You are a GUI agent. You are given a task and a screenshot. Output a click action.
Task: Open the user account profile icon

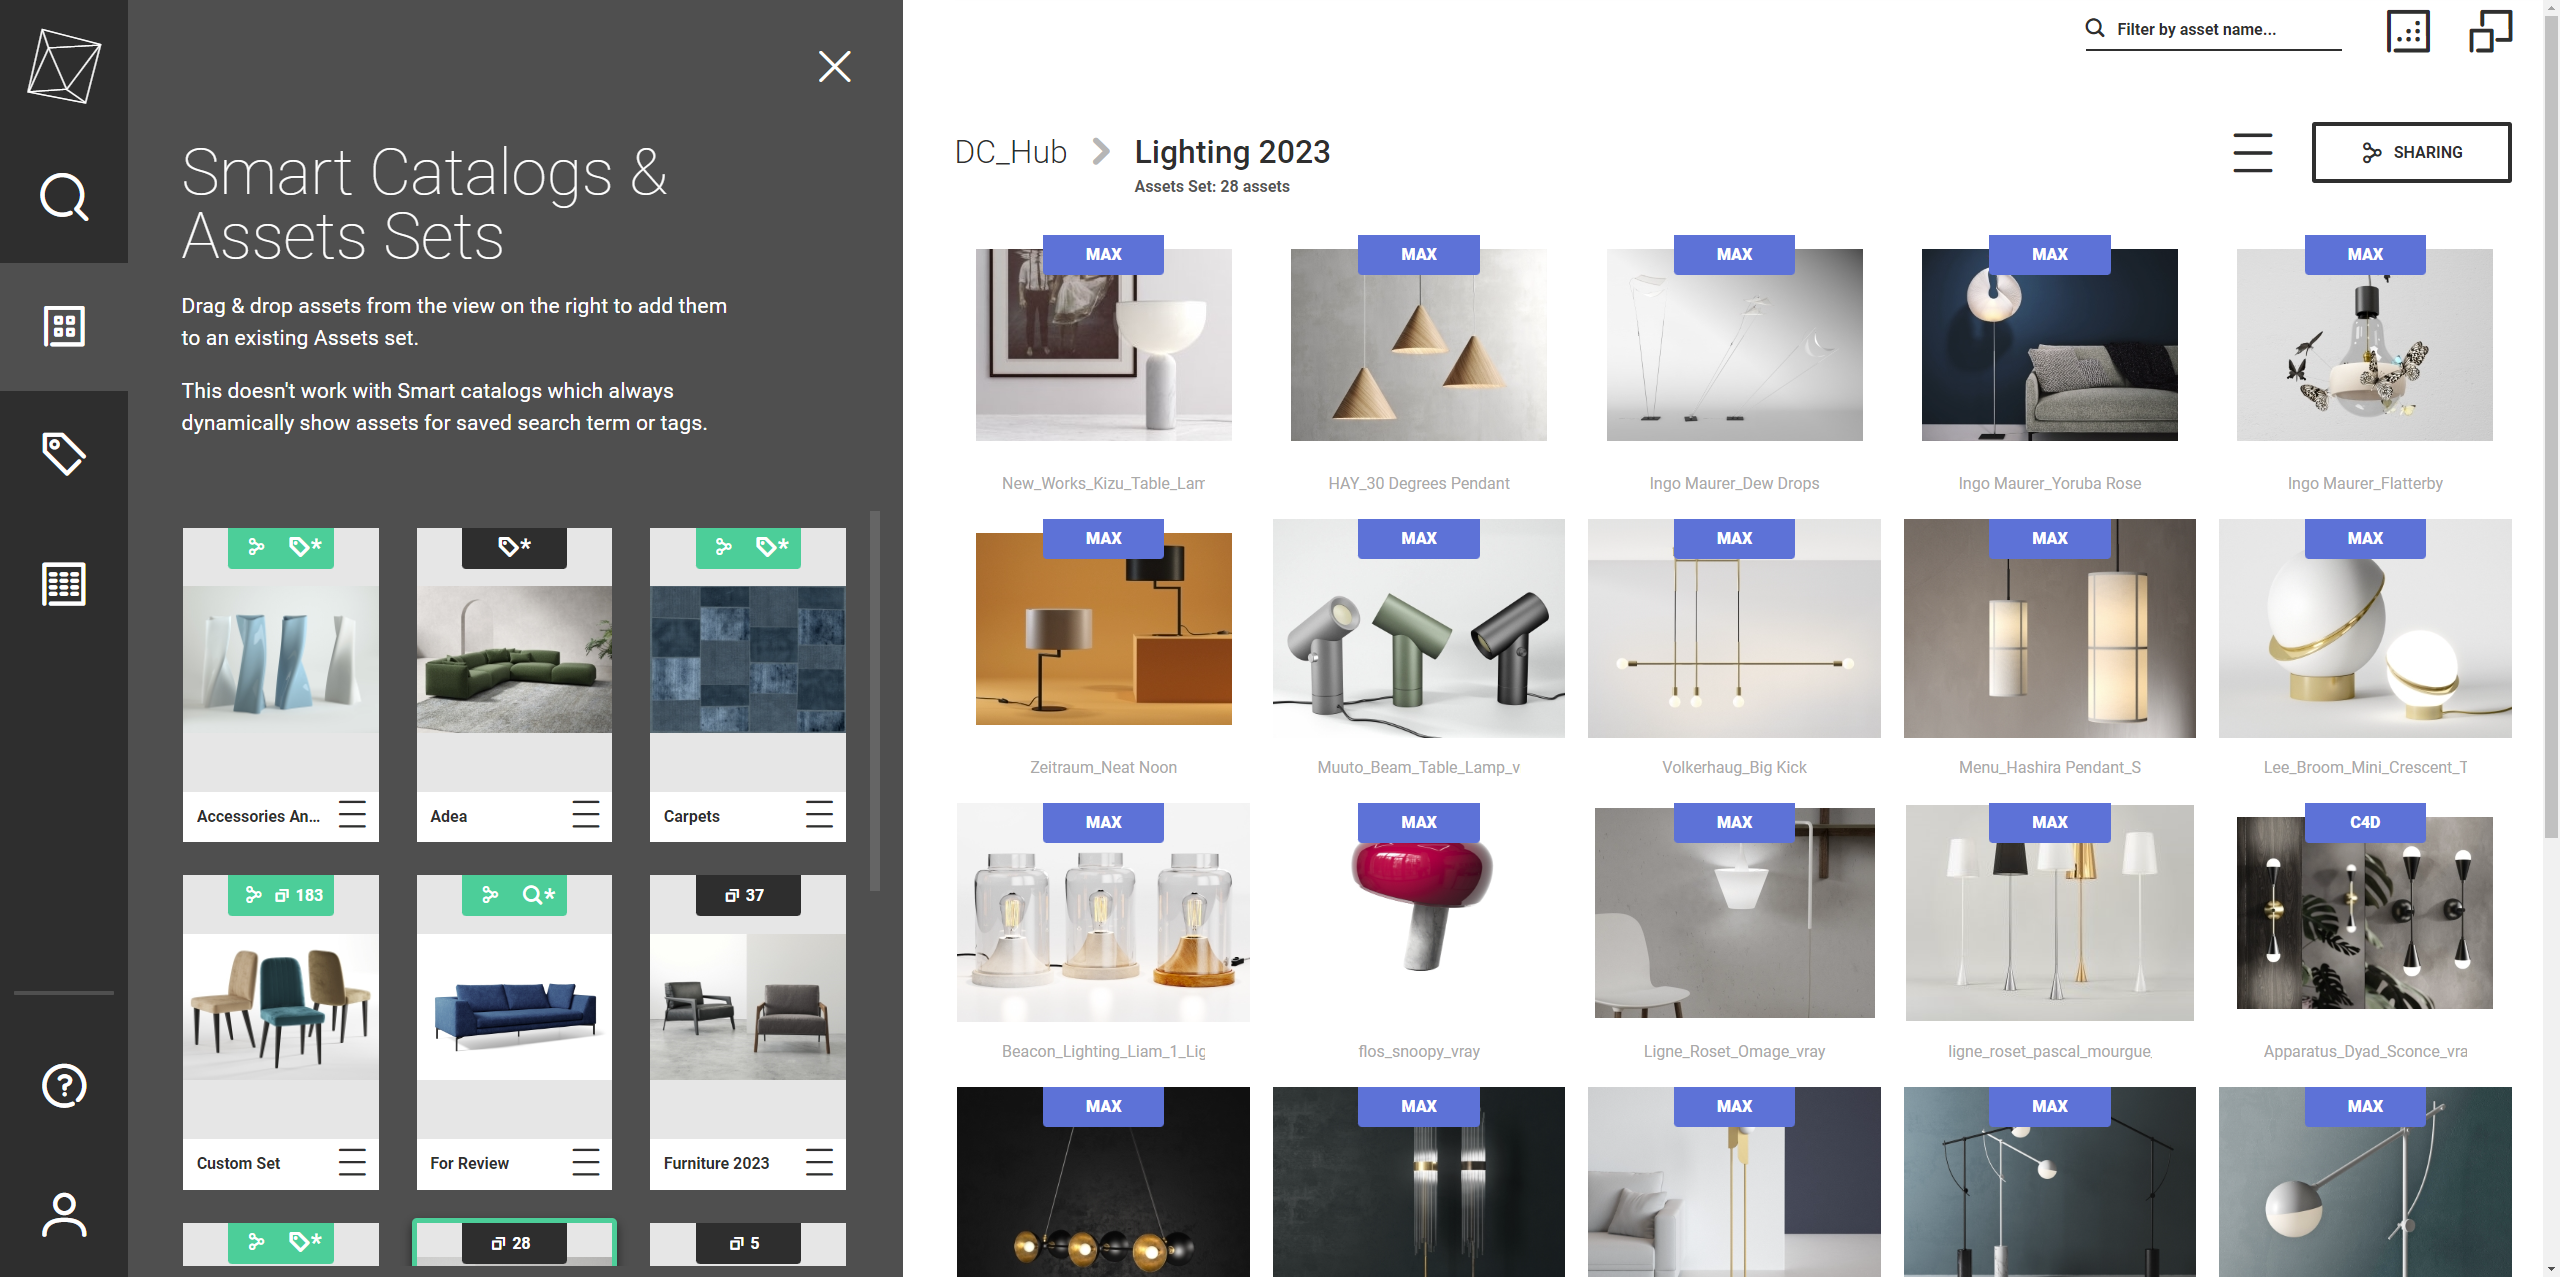[x=64, y=1214]
